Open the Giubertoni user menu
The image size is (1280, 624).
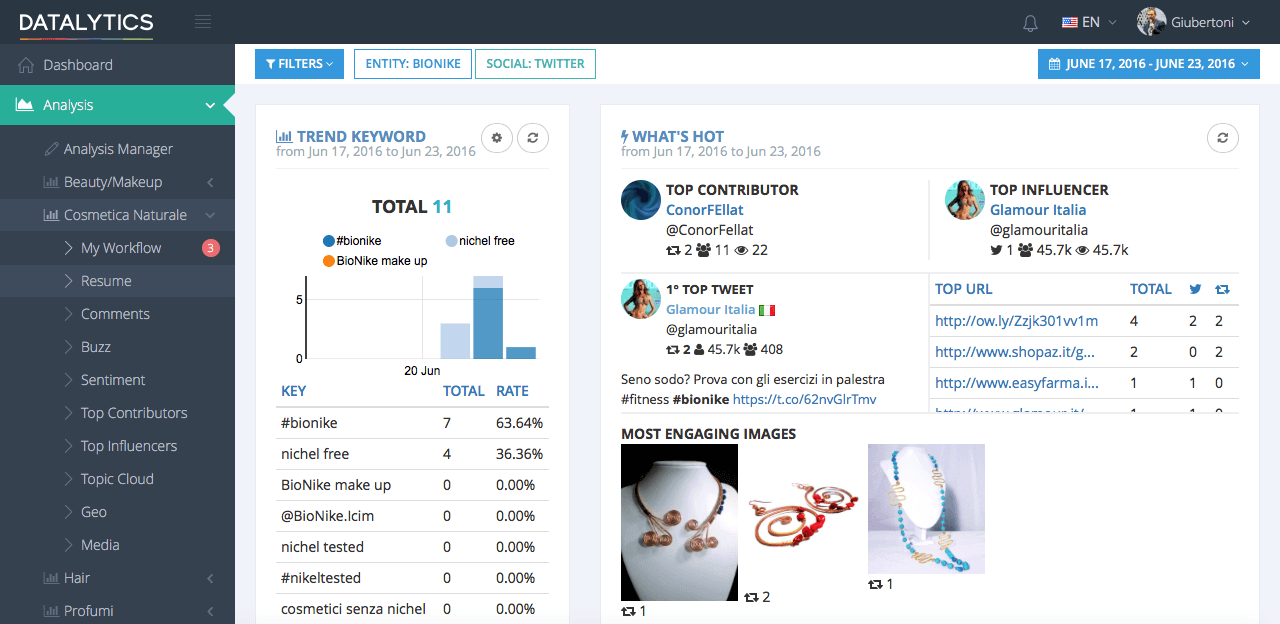(1194, 22)
